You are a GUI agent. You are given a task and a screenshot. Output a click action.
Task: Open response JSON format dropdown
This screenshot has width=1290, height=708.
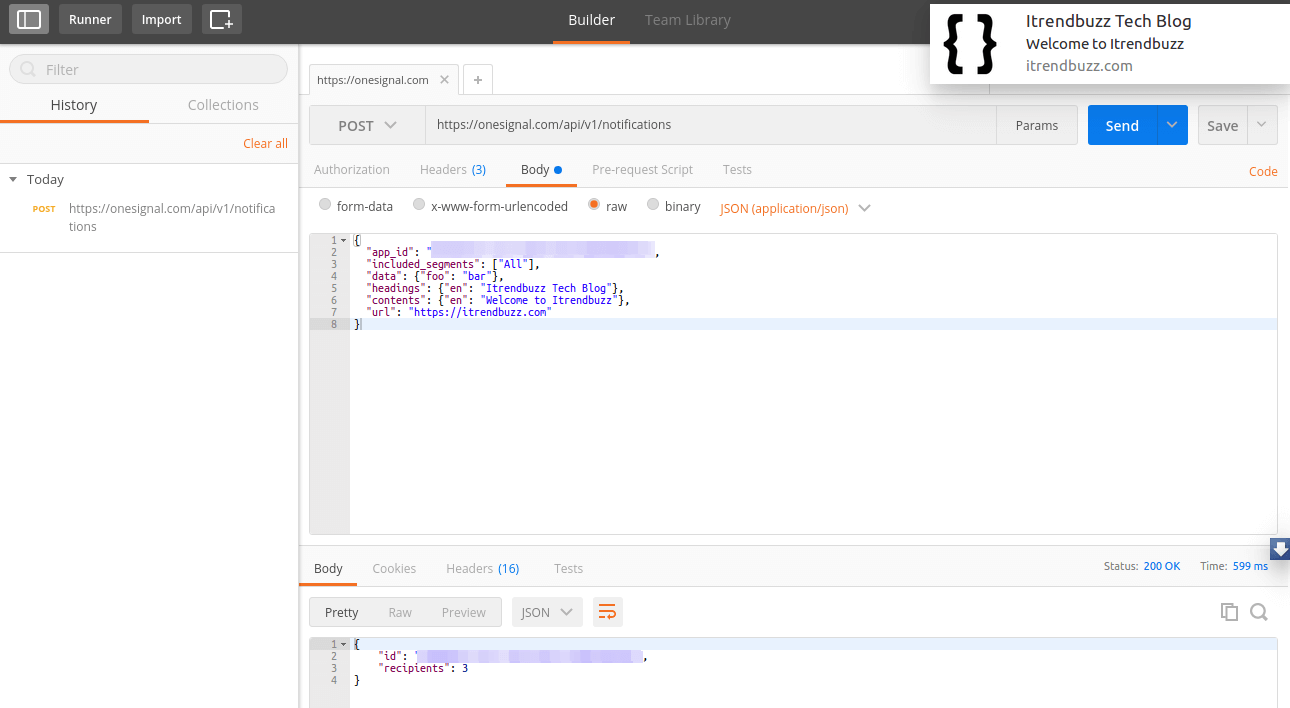click(547, 612)
